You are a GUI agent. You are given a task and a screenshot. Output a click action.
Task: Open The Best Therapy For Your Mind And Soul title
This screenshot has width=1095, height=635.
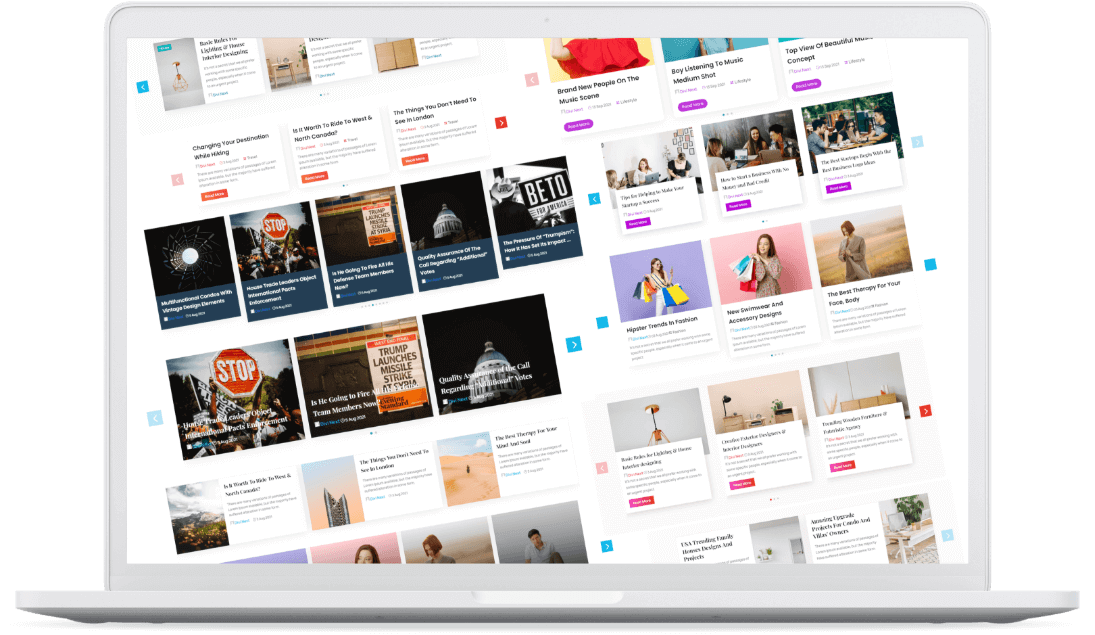point(526,437)
